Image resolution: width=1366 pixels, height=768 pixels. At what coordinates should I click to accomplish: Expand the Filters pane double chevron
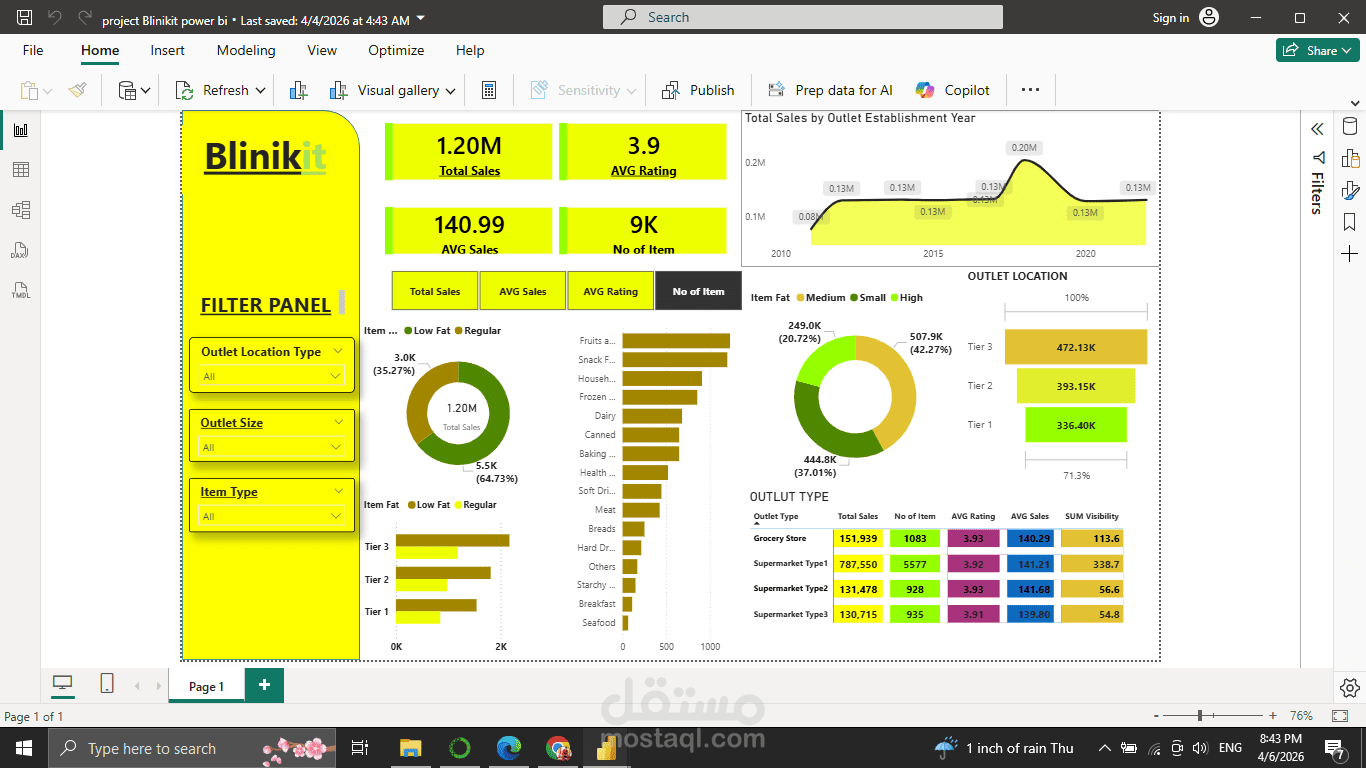click(1317, 129)
